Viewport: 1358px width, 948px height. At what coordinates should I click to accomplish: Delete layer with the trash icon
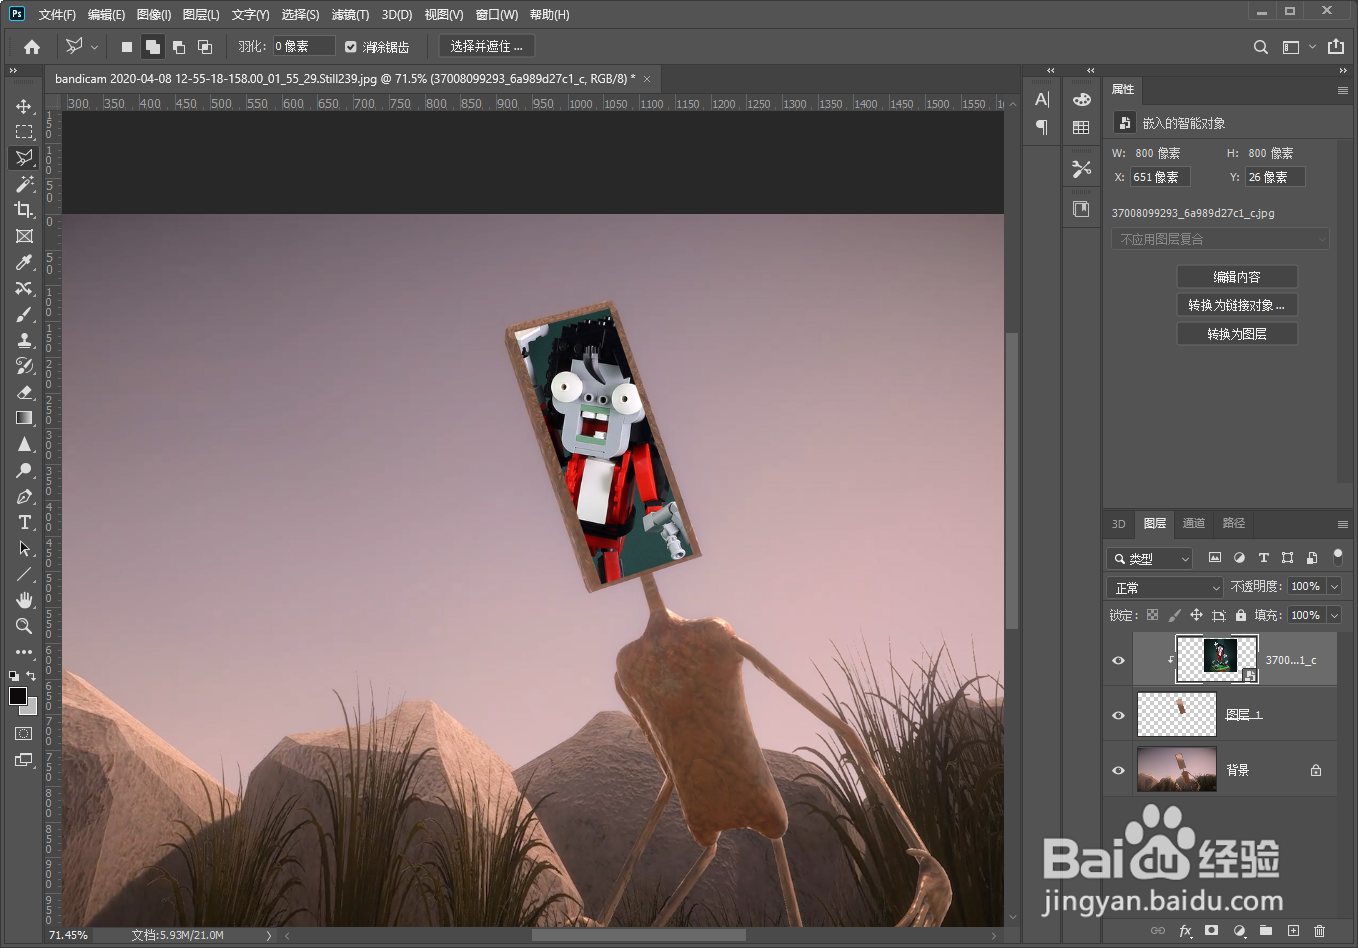(x=1319, y=931)
